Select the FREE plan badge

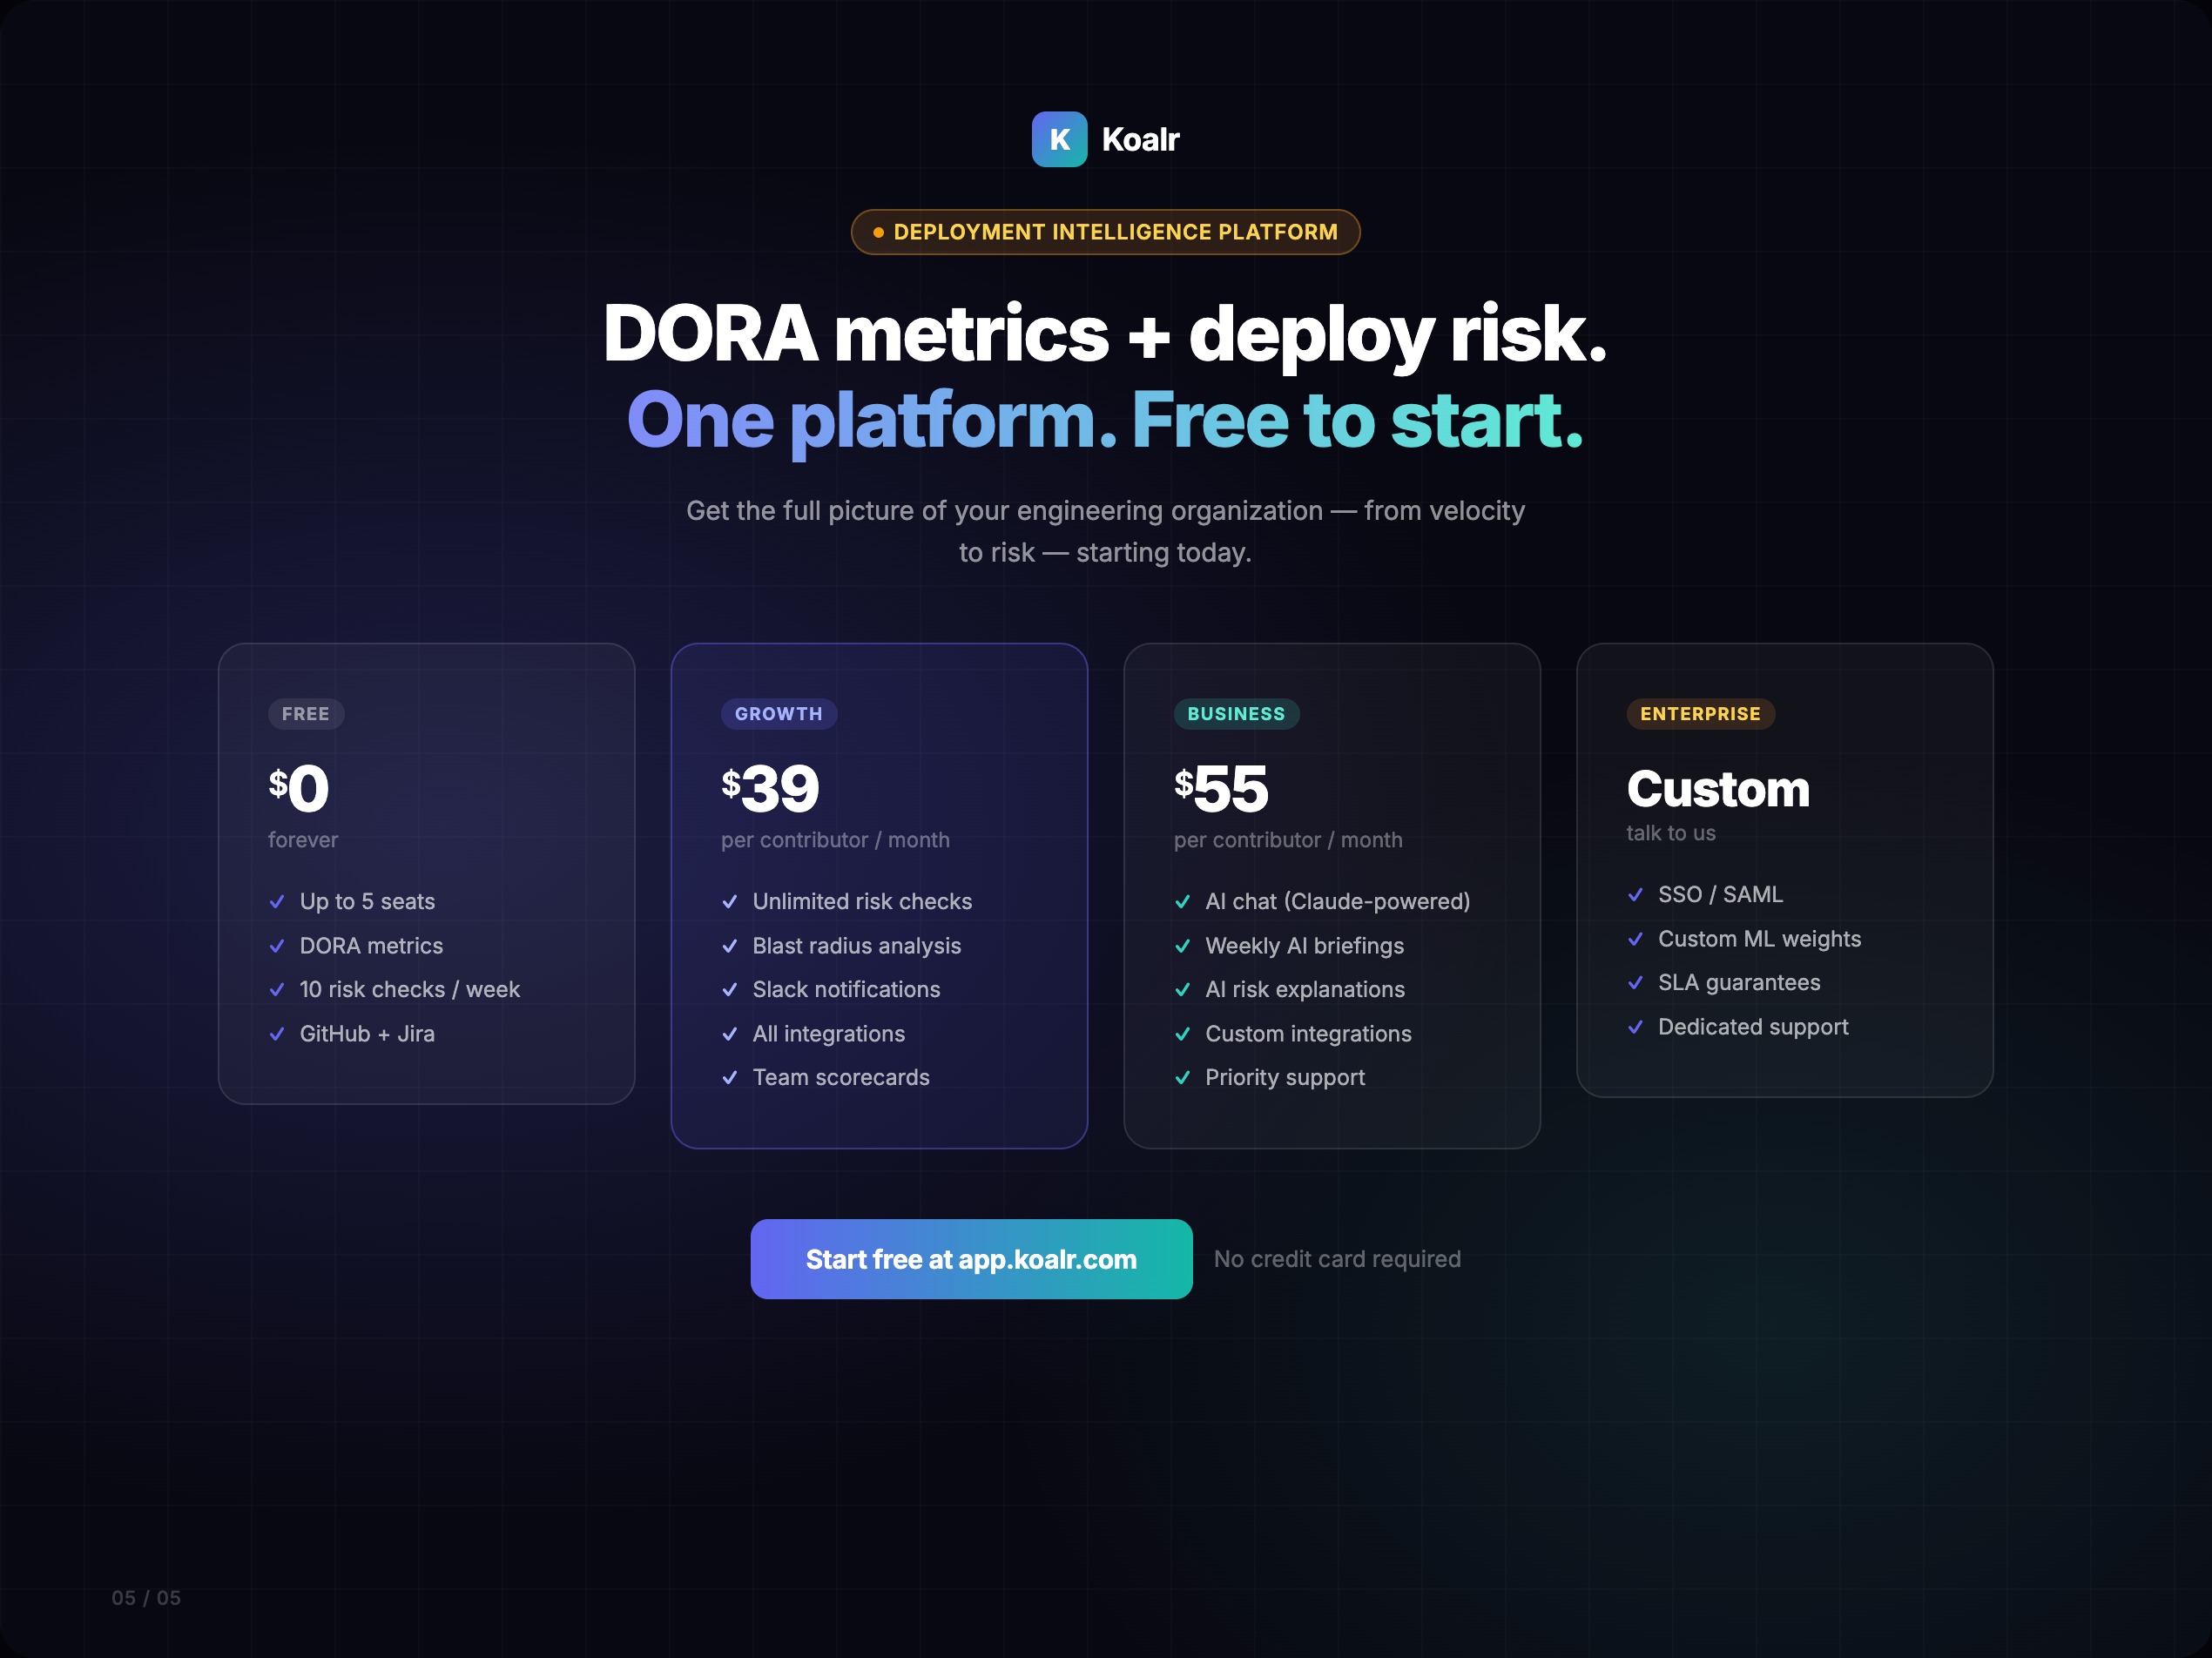coord(306,714)
